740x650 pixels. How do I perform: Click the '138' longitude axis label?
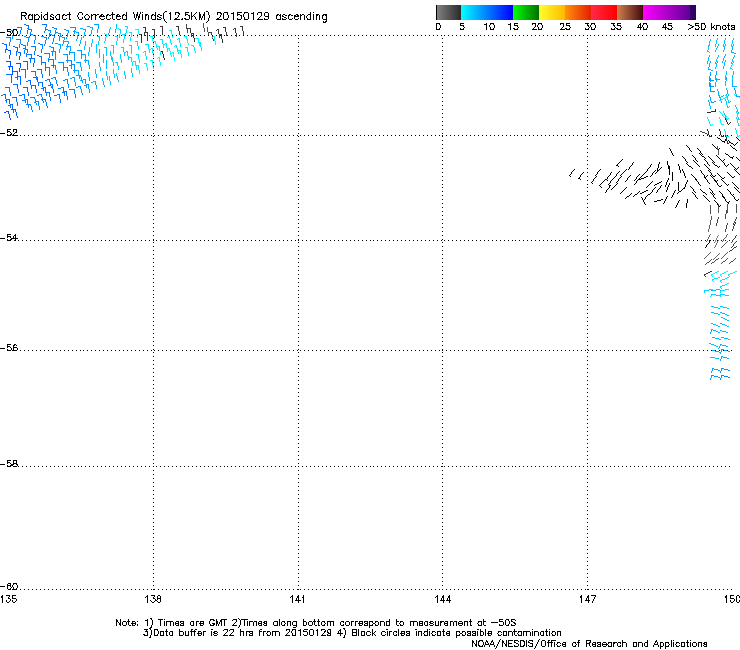(x=152, y=599)
